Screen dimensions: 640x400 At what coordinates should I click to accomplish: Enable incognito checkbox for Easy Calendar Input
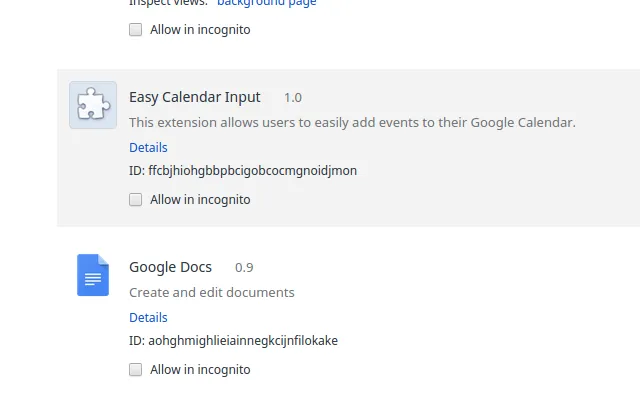coord(136,200)
